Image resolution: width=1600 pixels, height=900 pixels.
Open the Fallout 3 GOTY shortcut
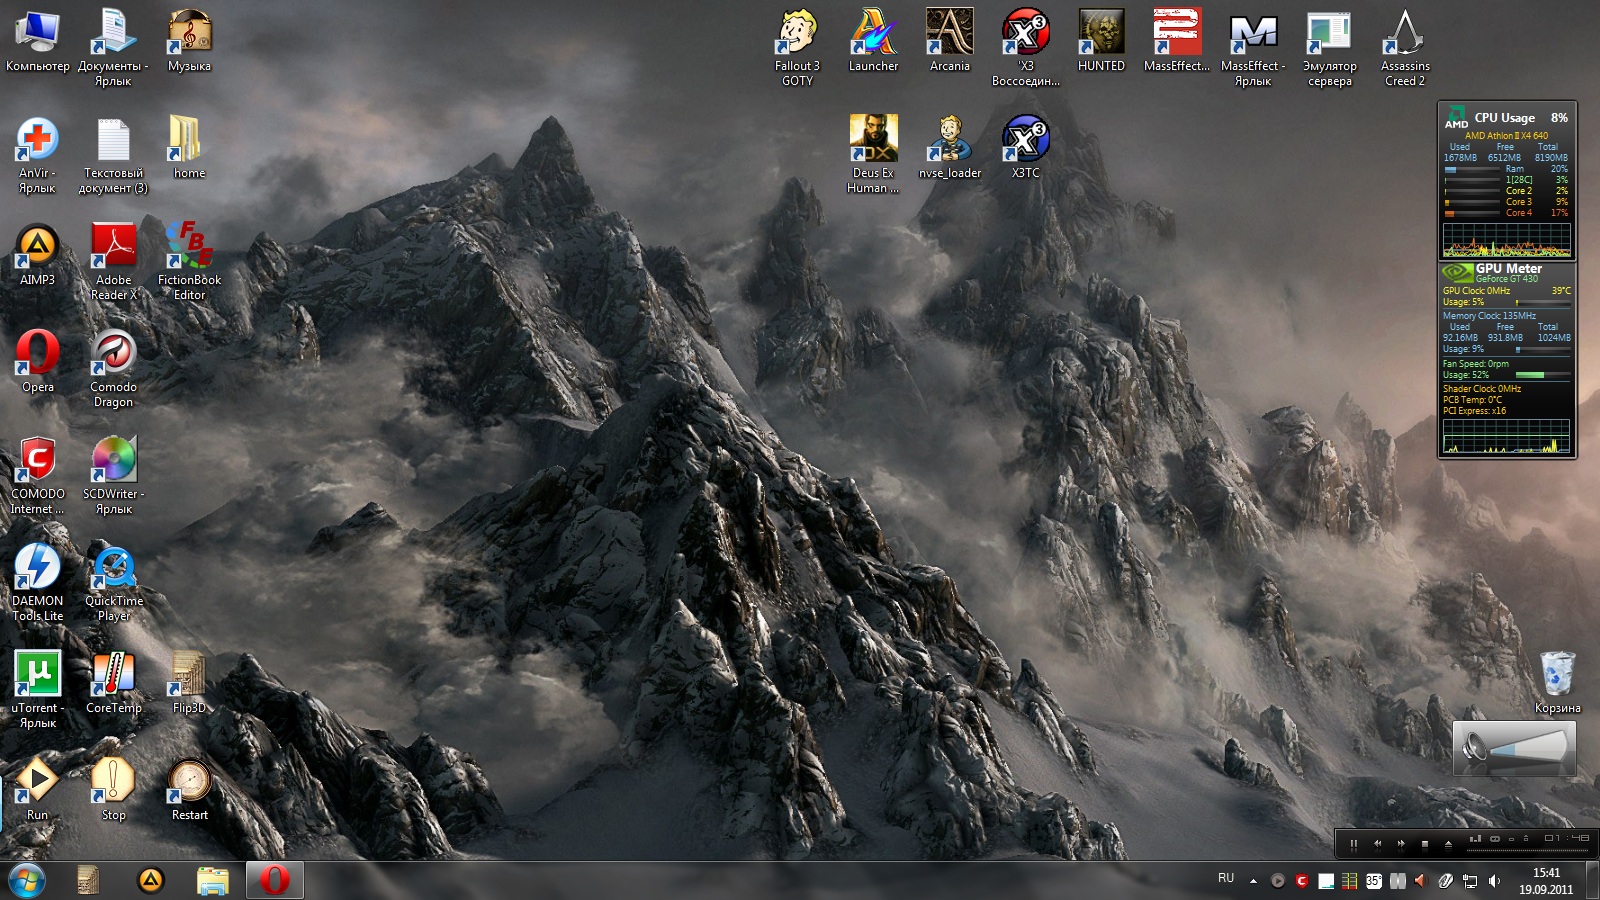[x=797, y=35]
